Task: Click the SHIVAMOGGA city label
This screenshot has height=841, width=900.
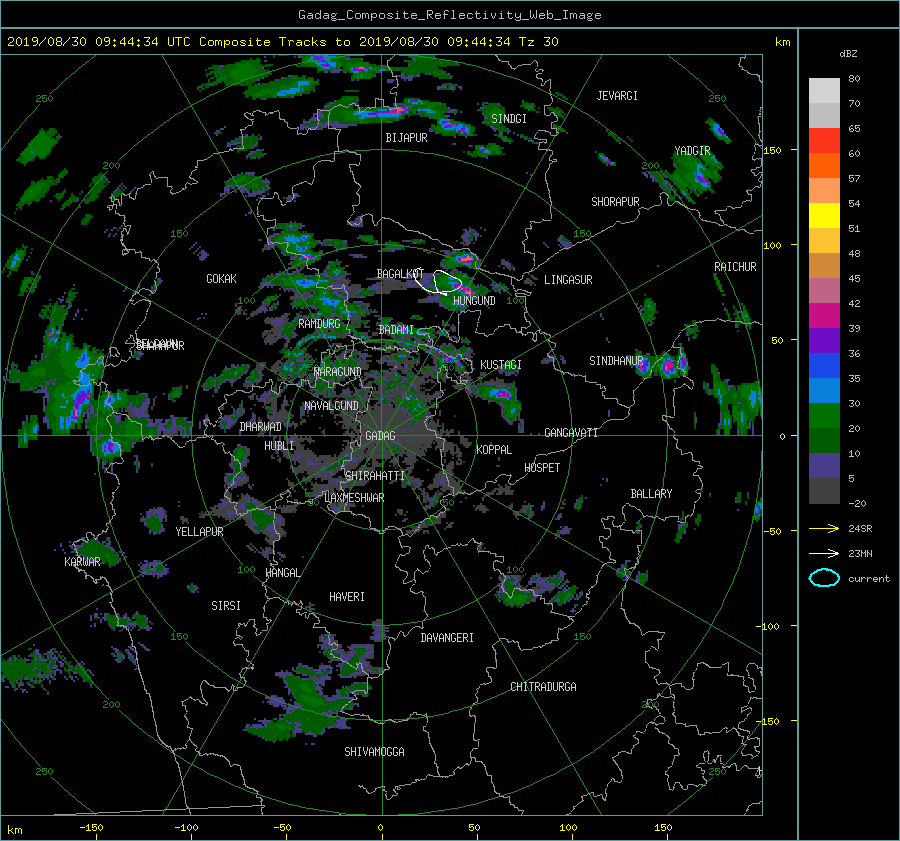Action: pyautogui.click(x=374, y=752)
